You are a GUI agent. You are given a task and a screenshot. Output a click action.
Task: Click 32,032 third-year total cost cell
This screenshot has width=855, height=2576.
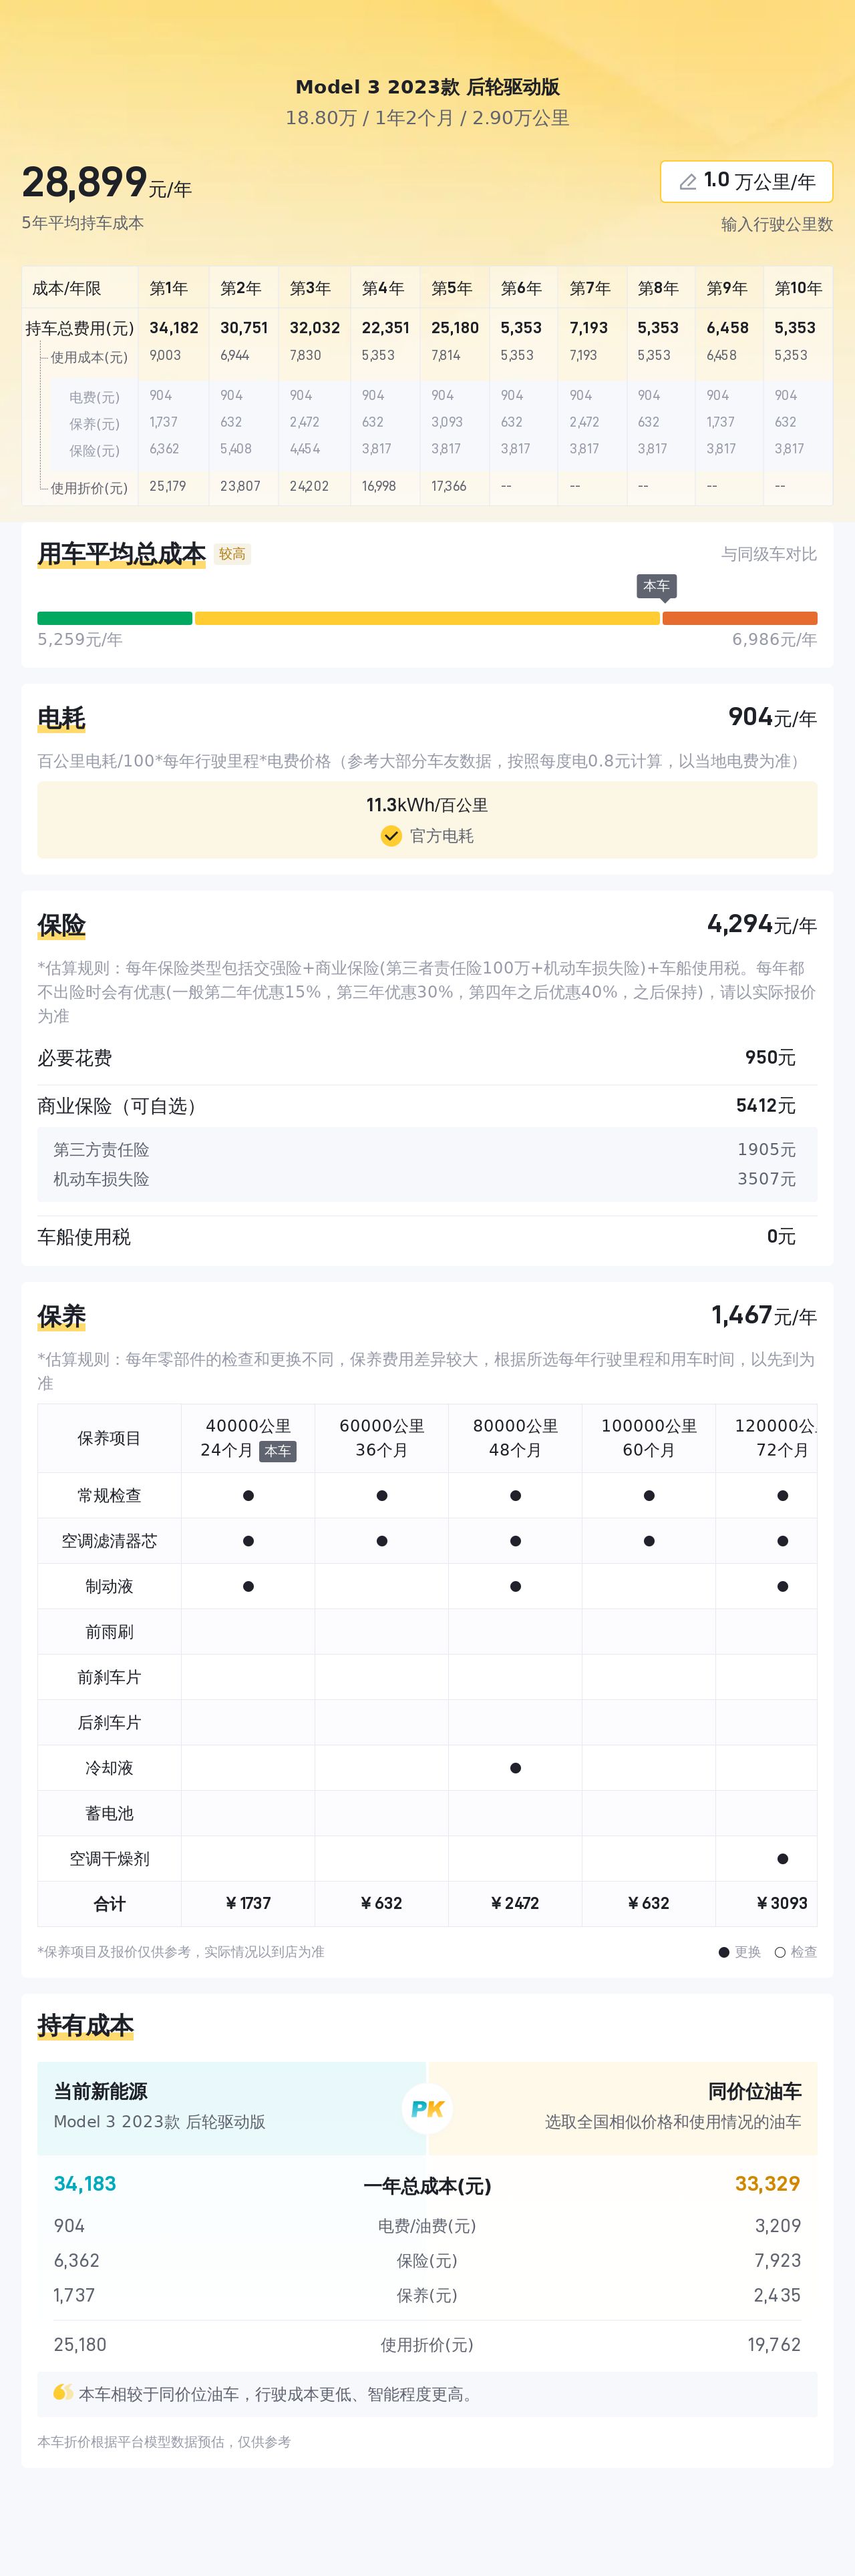pos(315,328)
